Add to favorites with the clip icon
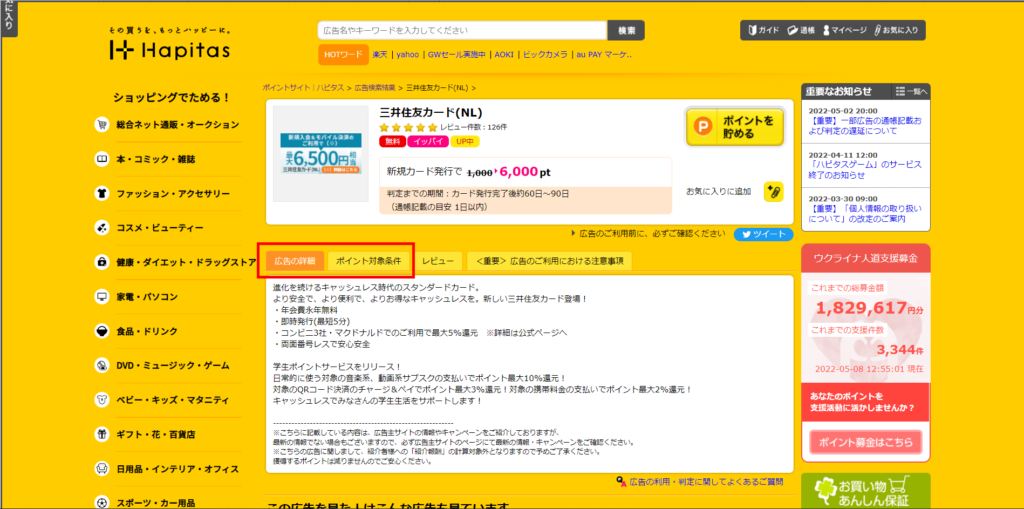This screenshot has height=509, width=1024. [x=773, y=191]
